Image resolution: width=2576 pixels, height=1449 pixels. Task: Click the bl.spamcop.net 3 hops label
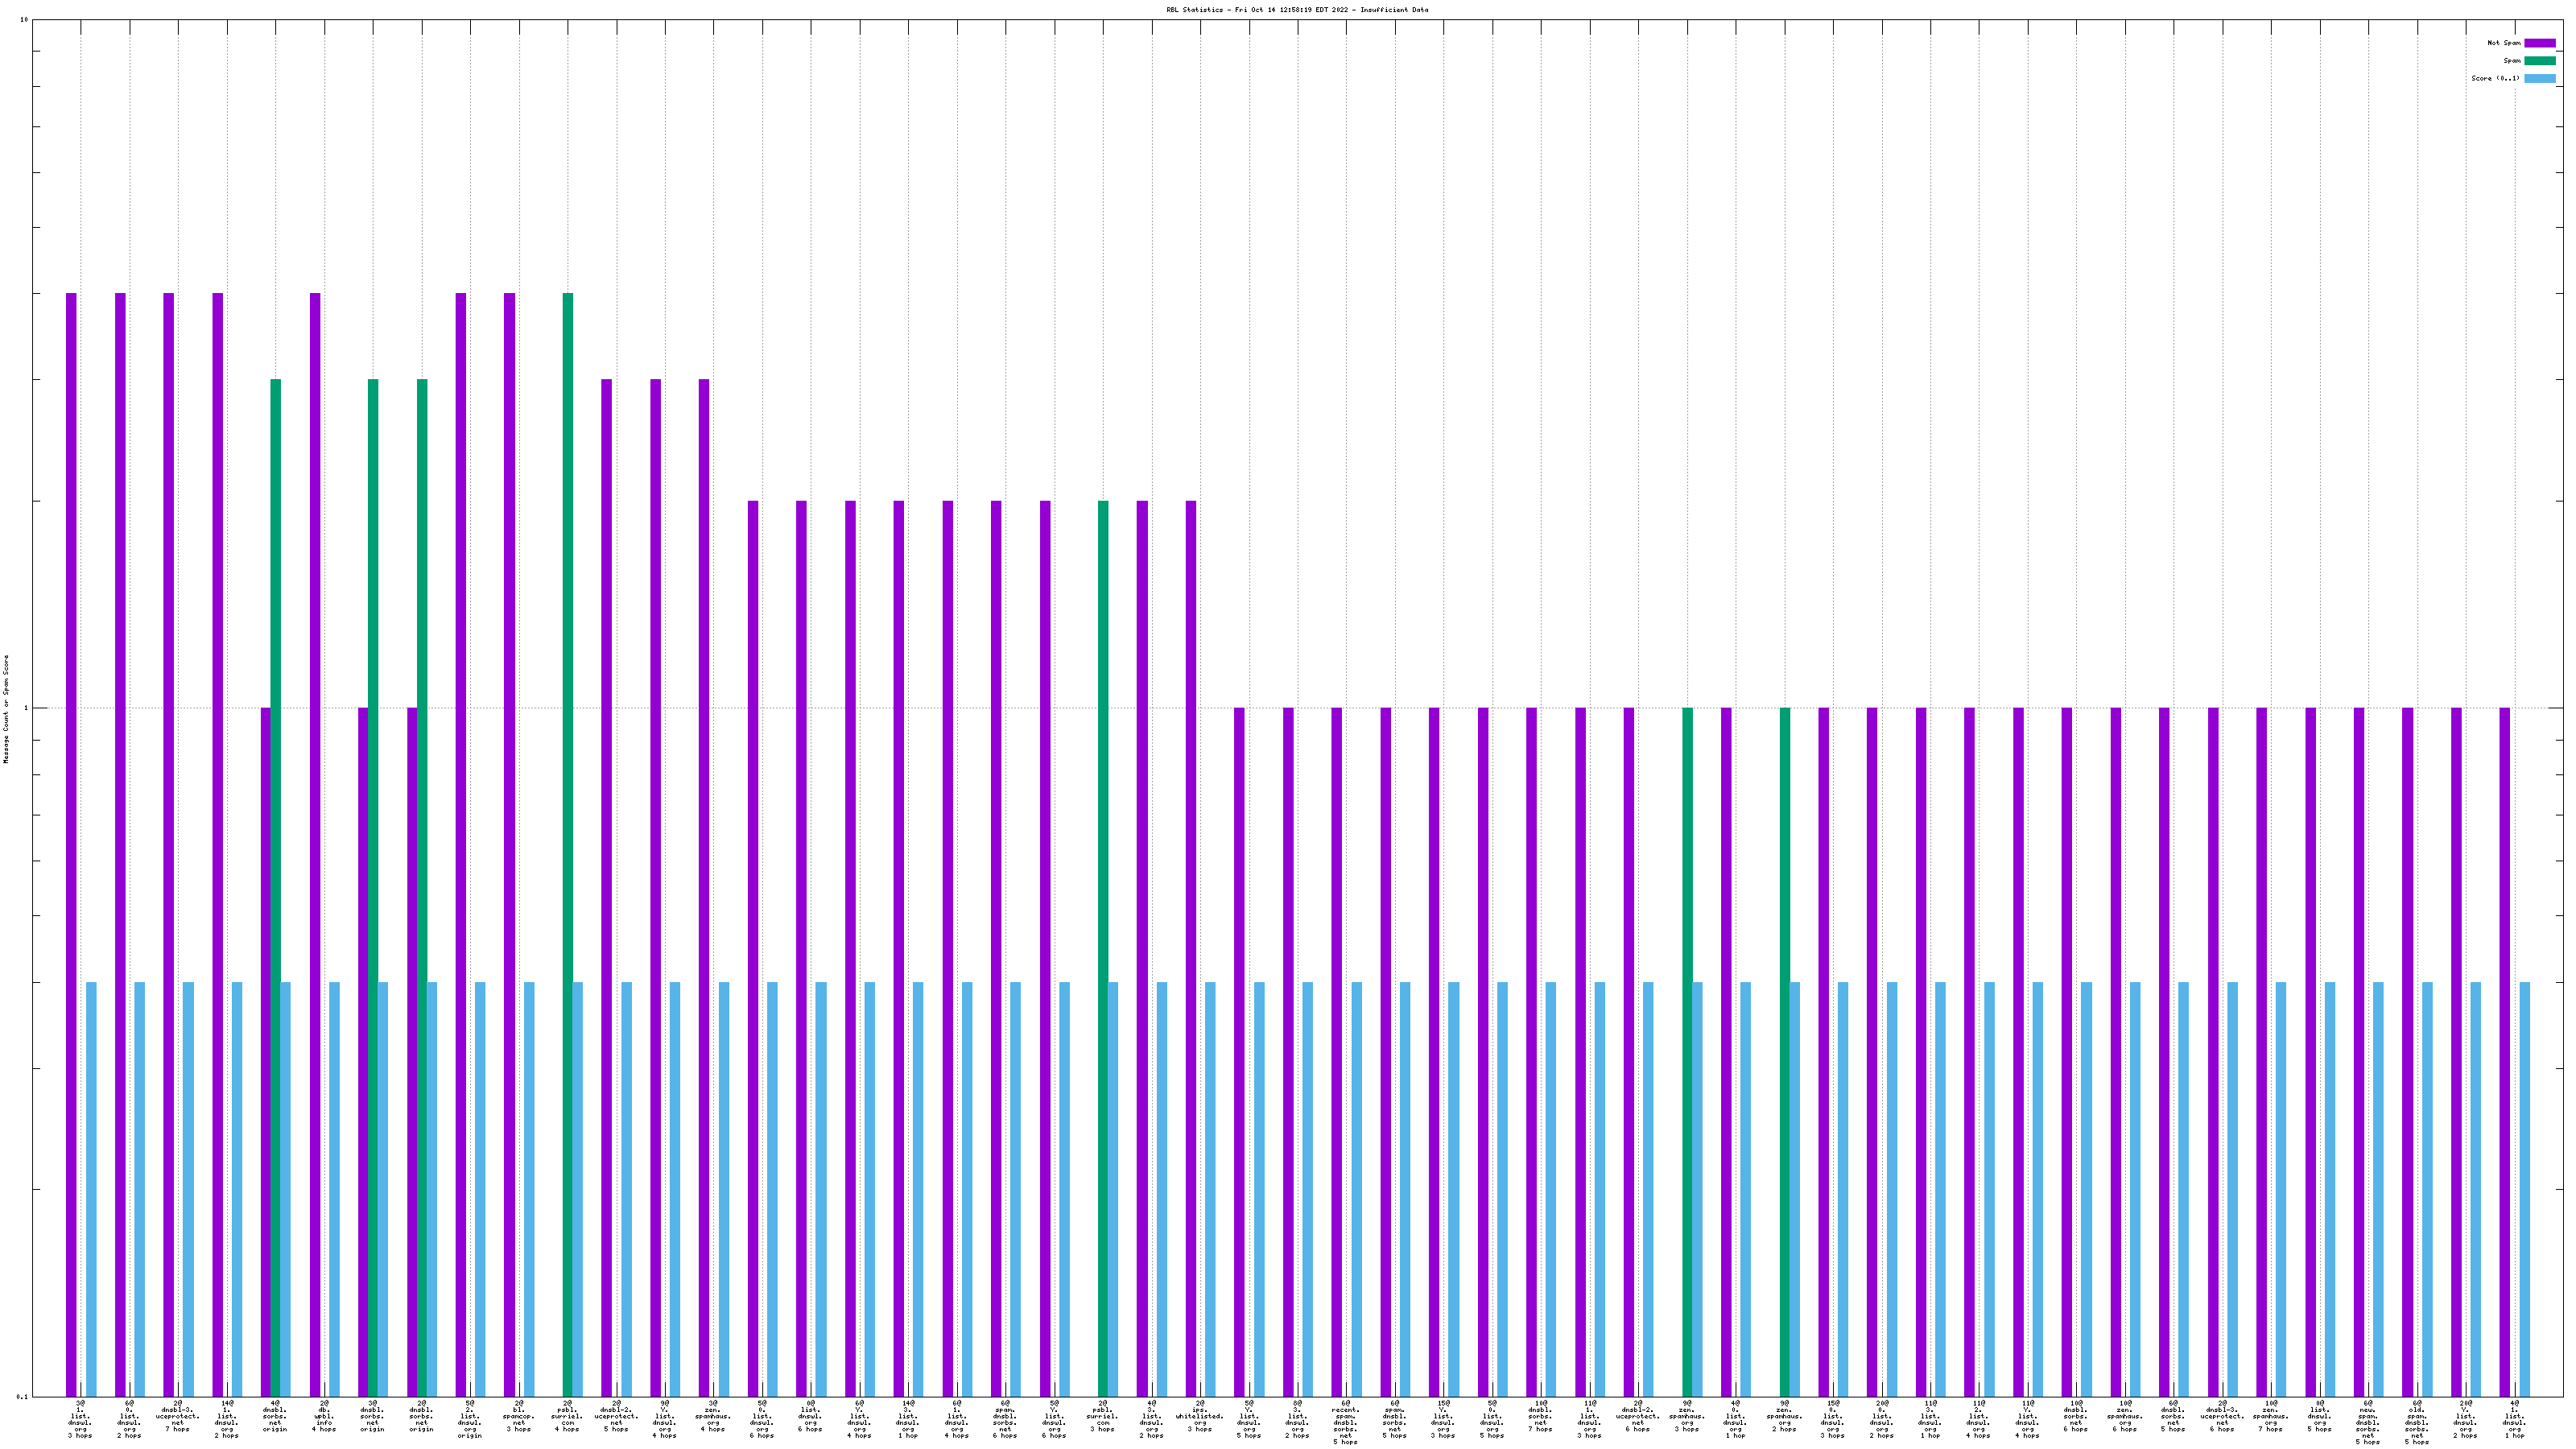click(x=519, y=1416)
